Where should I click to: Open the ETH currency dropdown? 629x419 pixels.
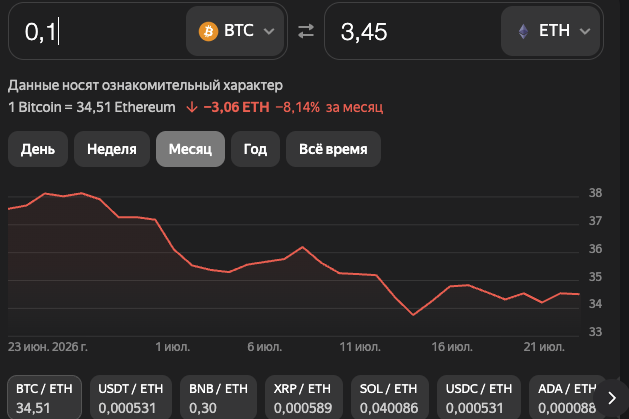click(x=550, y=31)
